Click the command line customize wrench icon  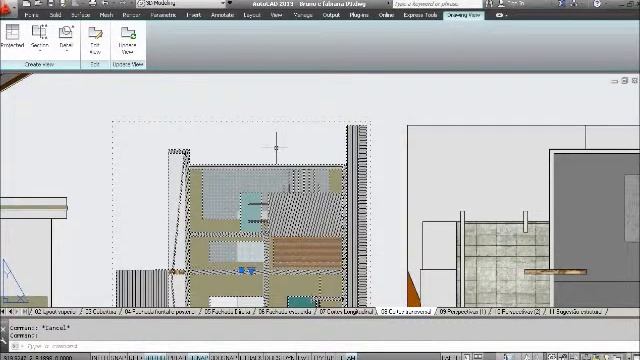pos(4,340)
